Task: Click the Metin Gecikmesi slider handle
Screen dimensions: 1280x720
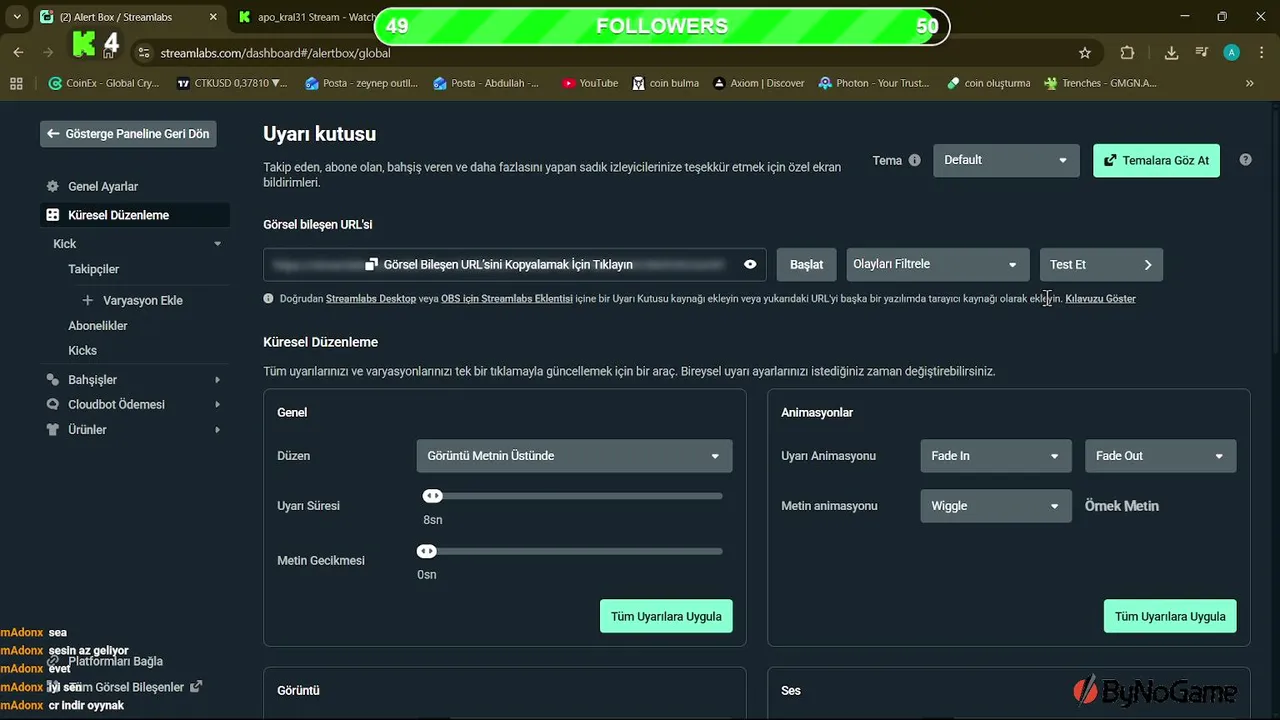Action: [x=427, y=551]
